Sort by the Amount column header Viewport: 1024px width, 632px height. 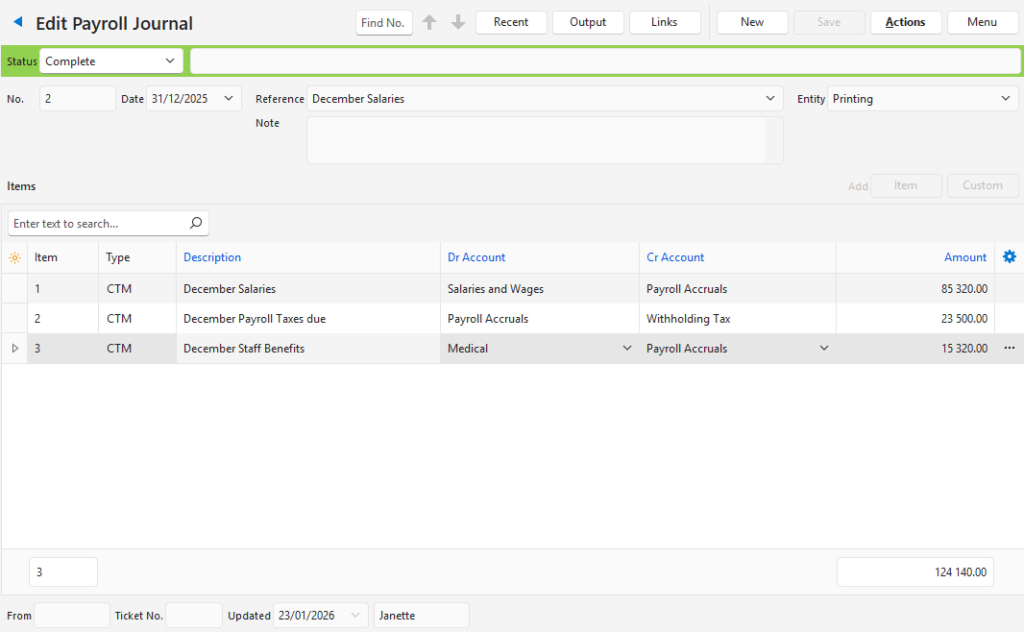pyautogui.click(x=965, y=257)
